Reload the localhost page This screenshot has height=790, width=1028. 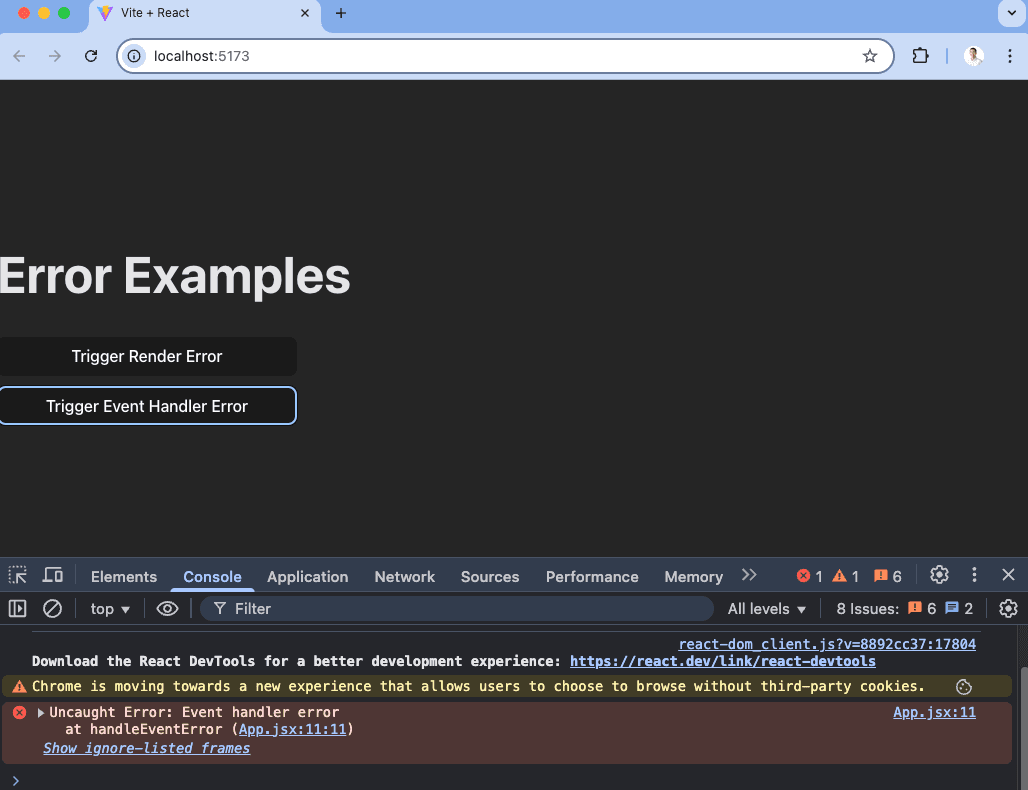point(91,56)
